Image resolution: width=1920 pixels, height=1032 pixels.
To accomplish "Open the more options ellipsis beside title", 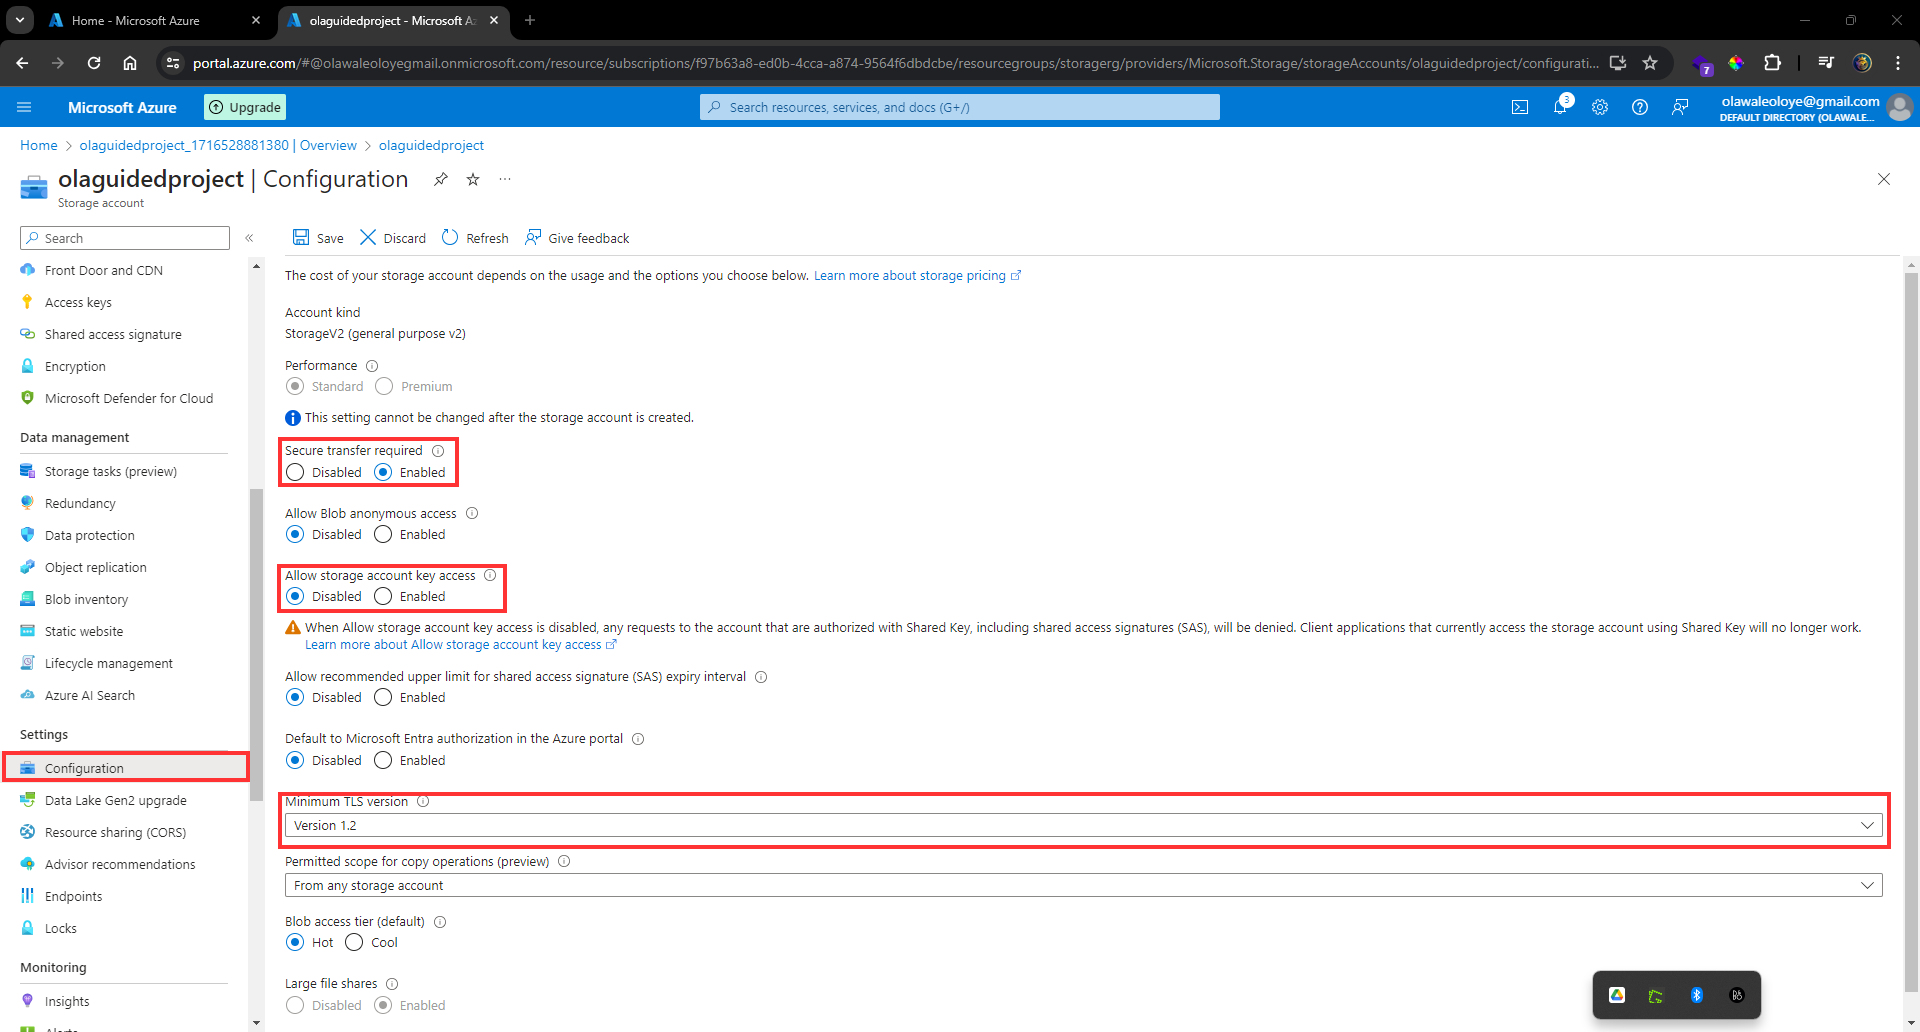I will tap(505, 179).
